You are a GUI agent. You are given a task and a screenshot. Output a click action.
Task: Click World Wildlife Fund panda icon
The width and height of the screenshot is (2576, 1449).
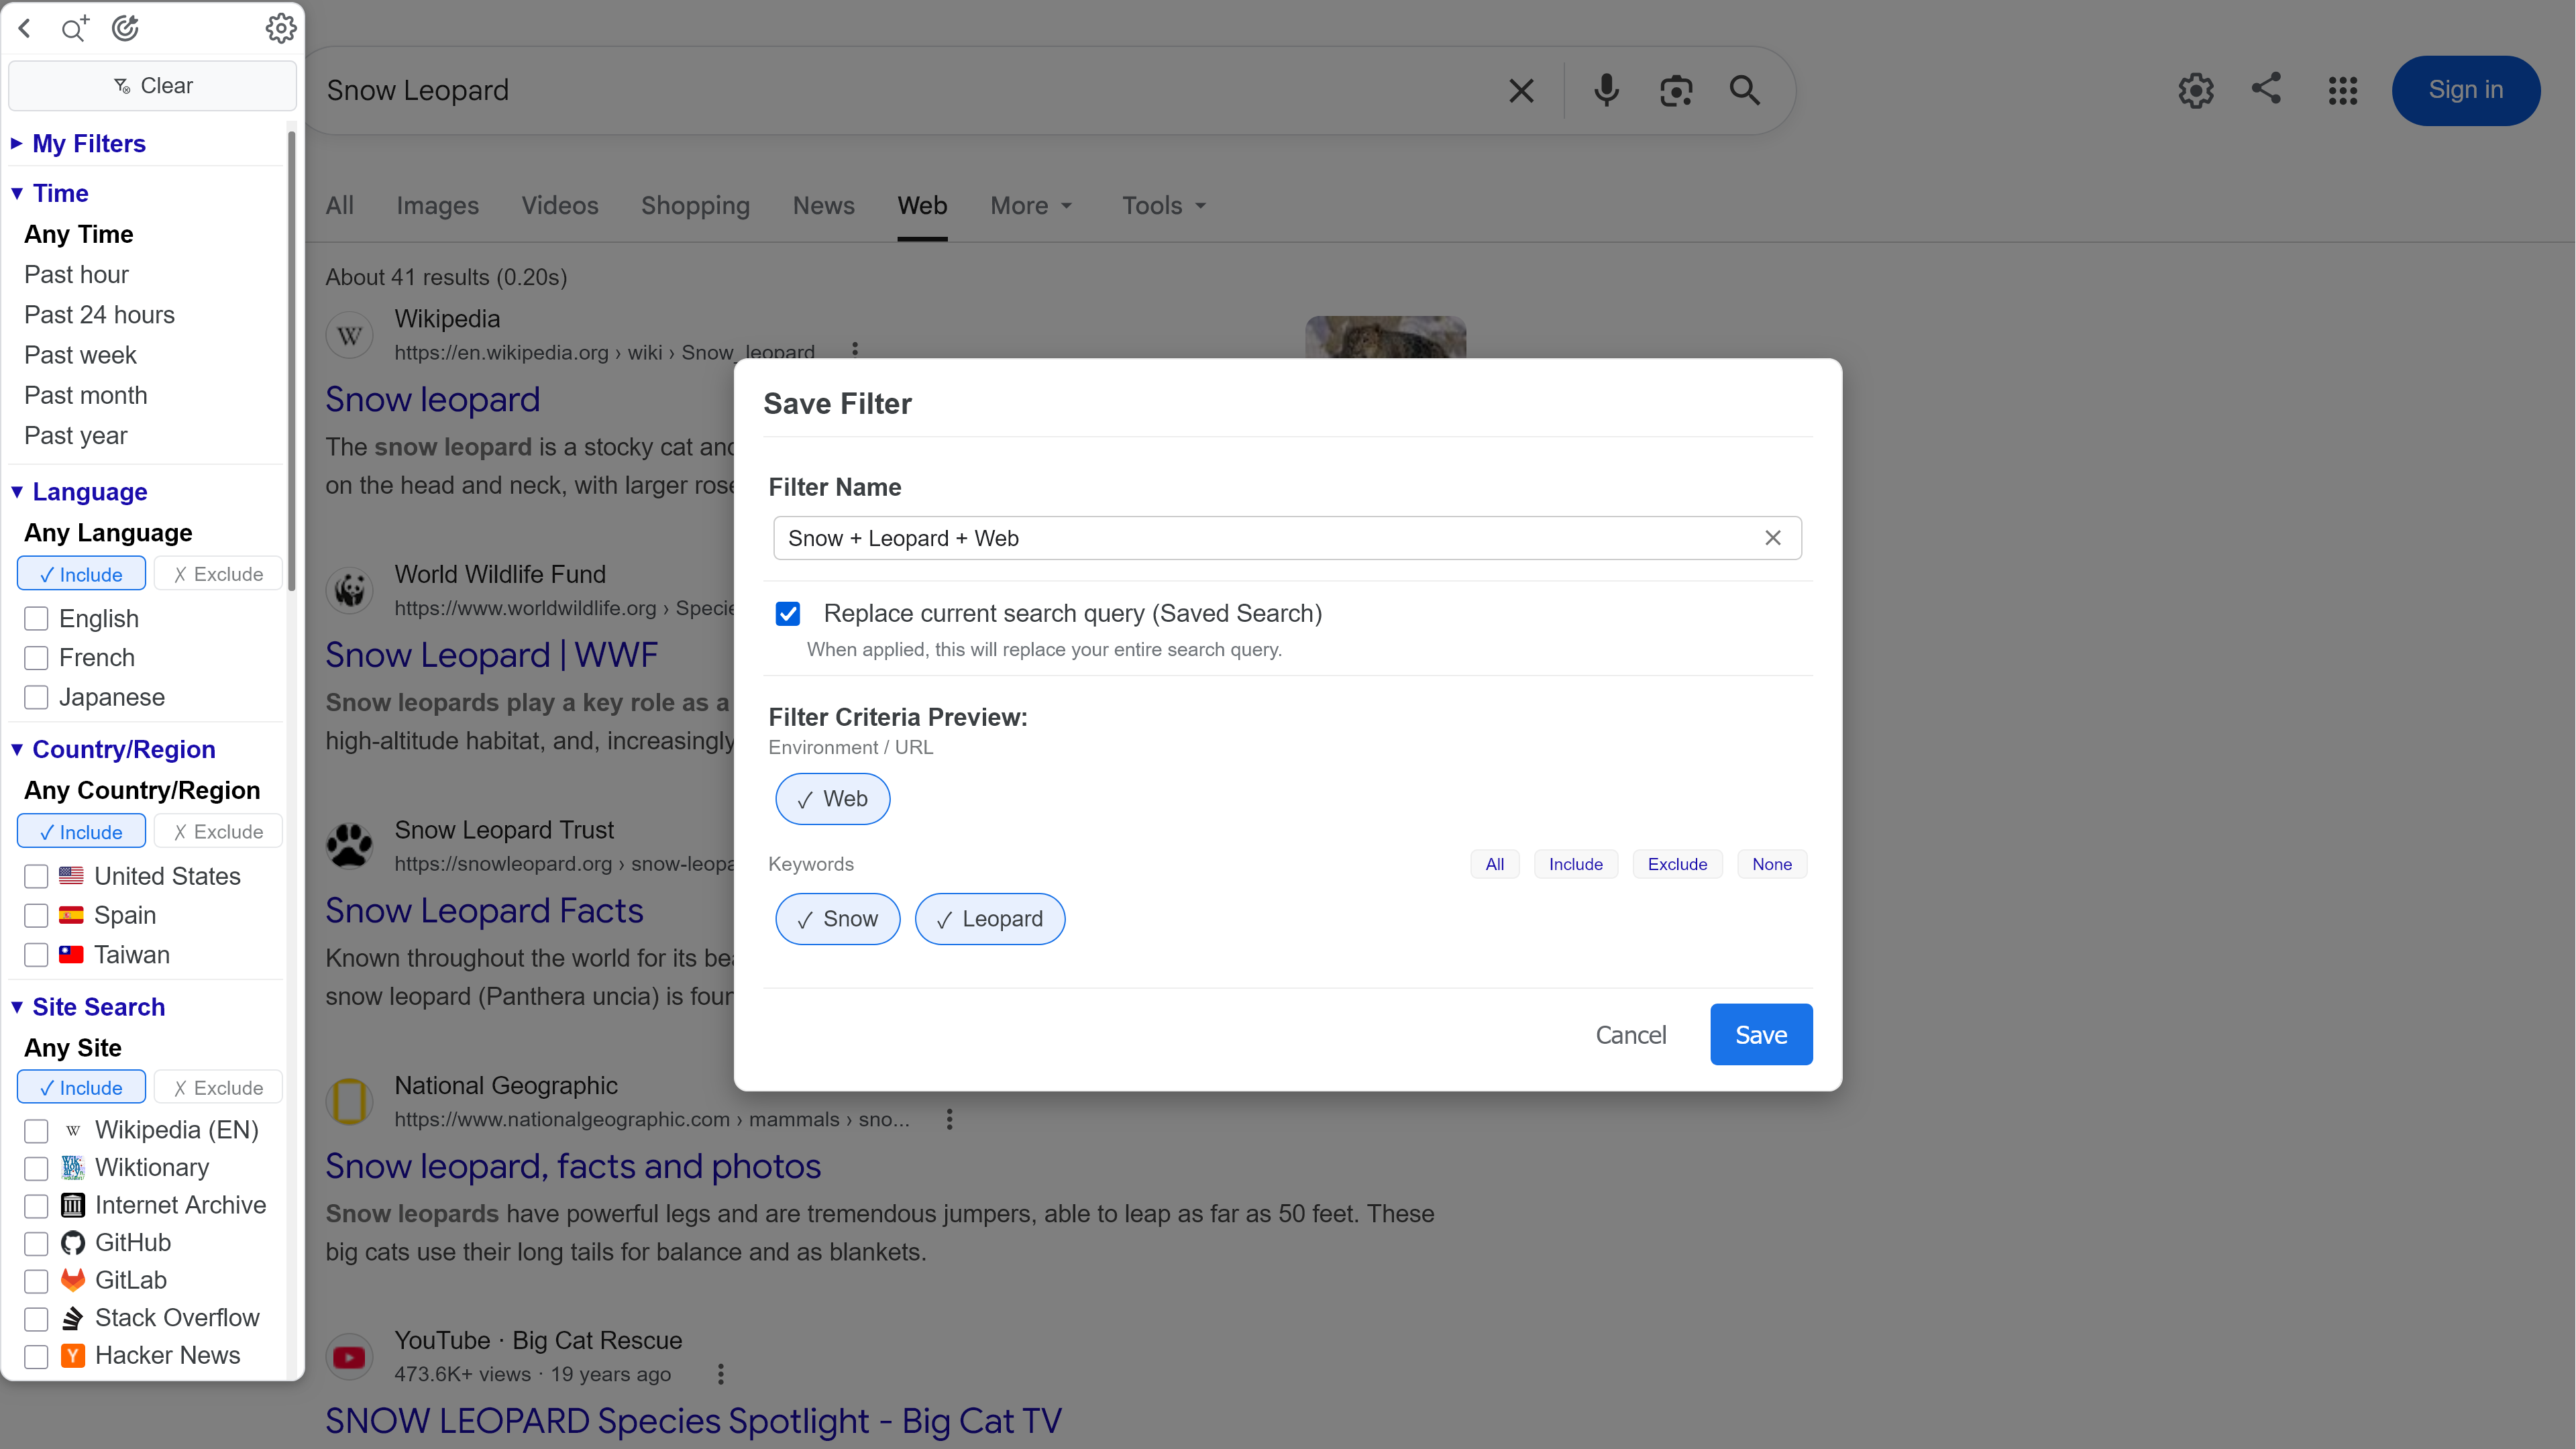click(350, 591)
